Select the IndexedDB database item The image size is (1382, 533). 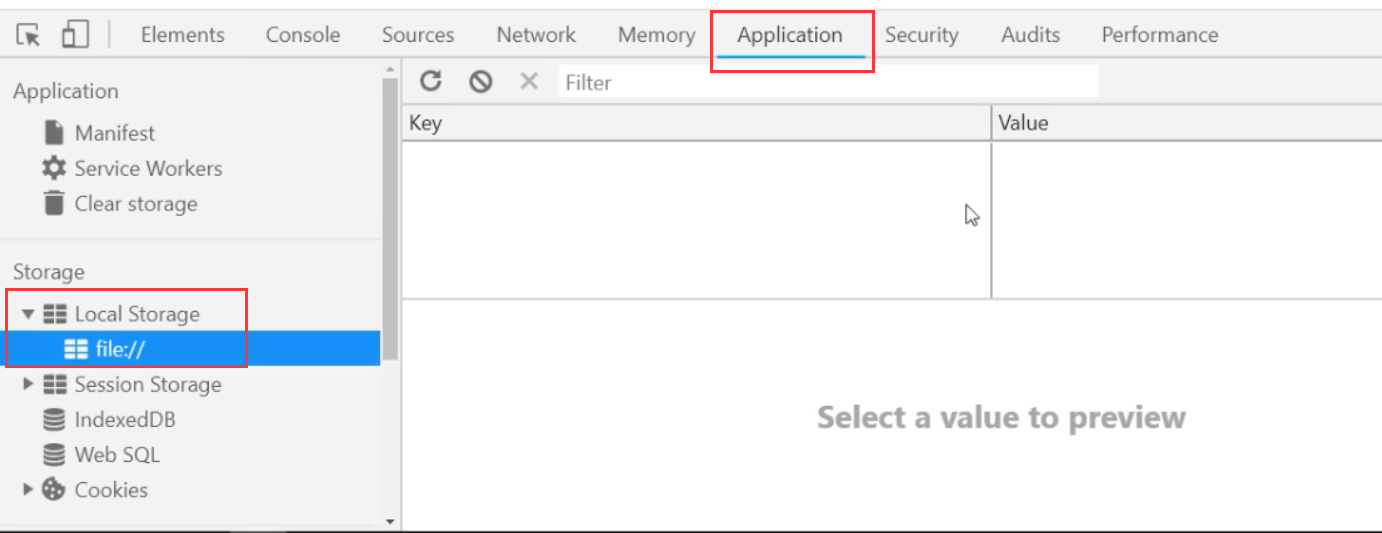tap(124, 420)
